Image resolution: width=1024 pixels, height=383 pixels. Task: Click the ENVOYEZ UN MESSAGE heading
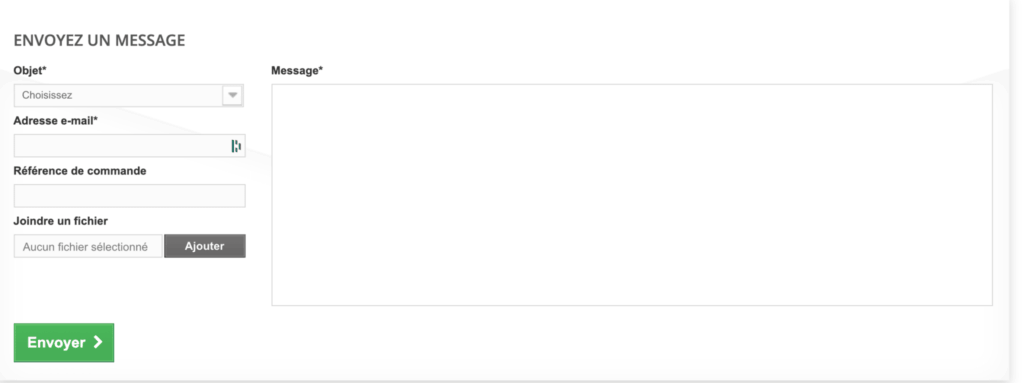pyautogui.click(x=99, y=41)
